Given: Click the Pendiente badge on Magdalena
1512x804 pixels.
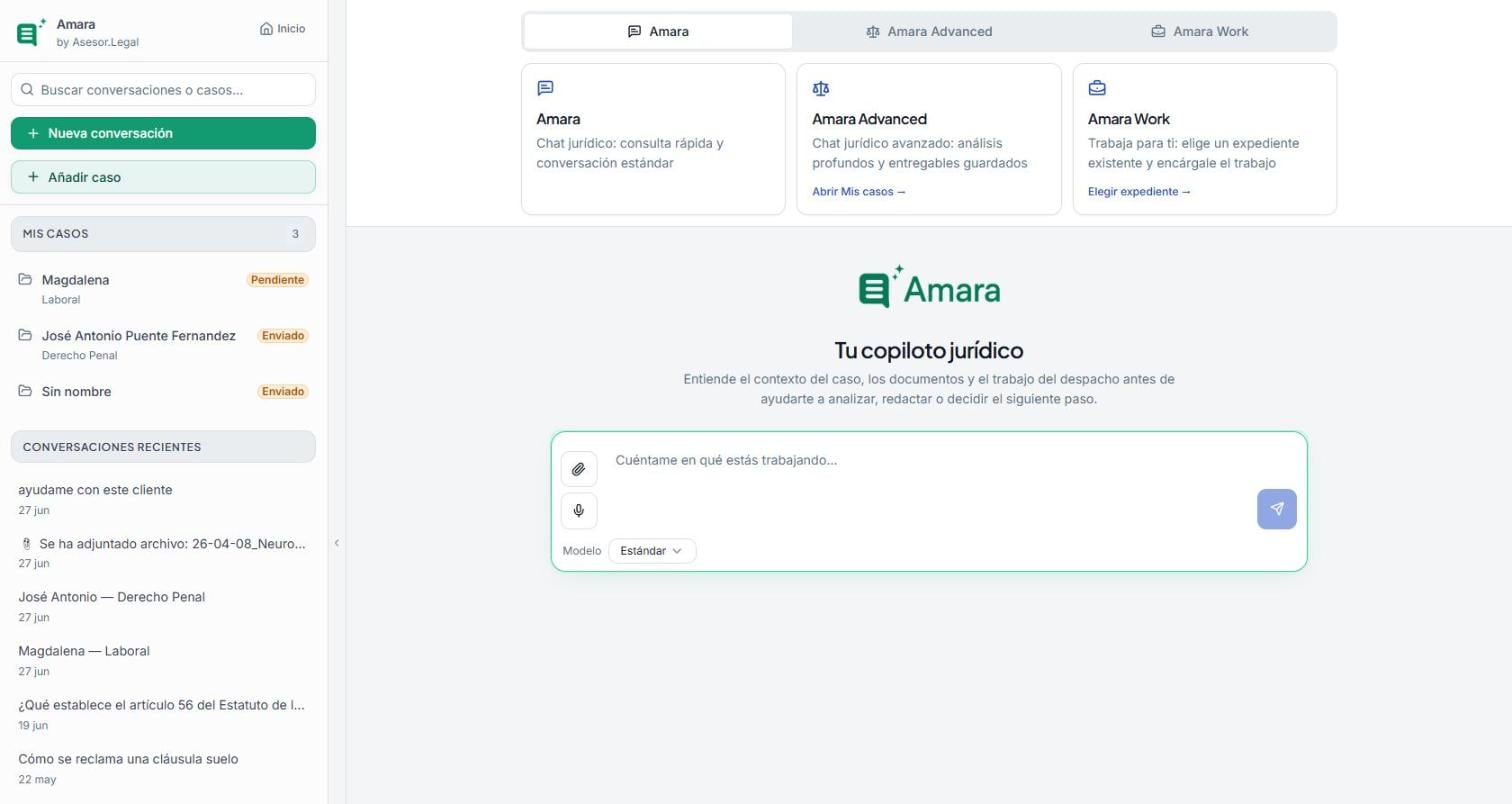Looking at the screenshot, I should 277,280.
